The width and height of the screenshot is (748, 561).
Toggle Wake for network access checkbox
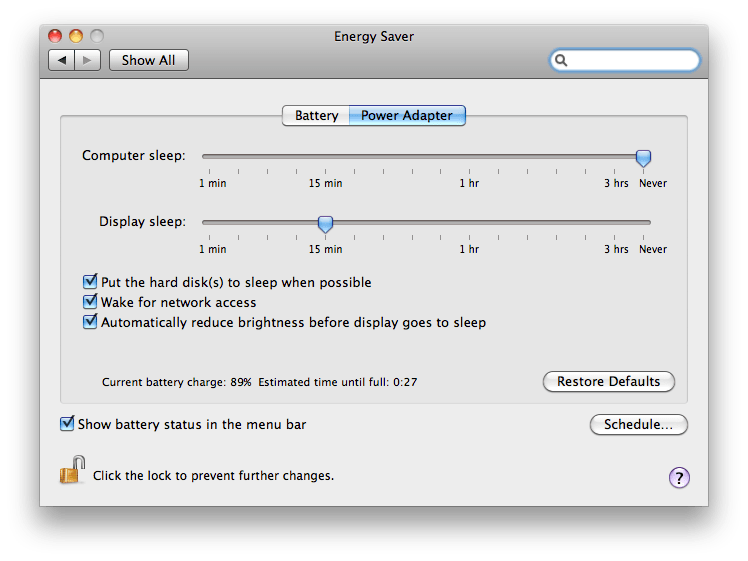coord(90,301)
